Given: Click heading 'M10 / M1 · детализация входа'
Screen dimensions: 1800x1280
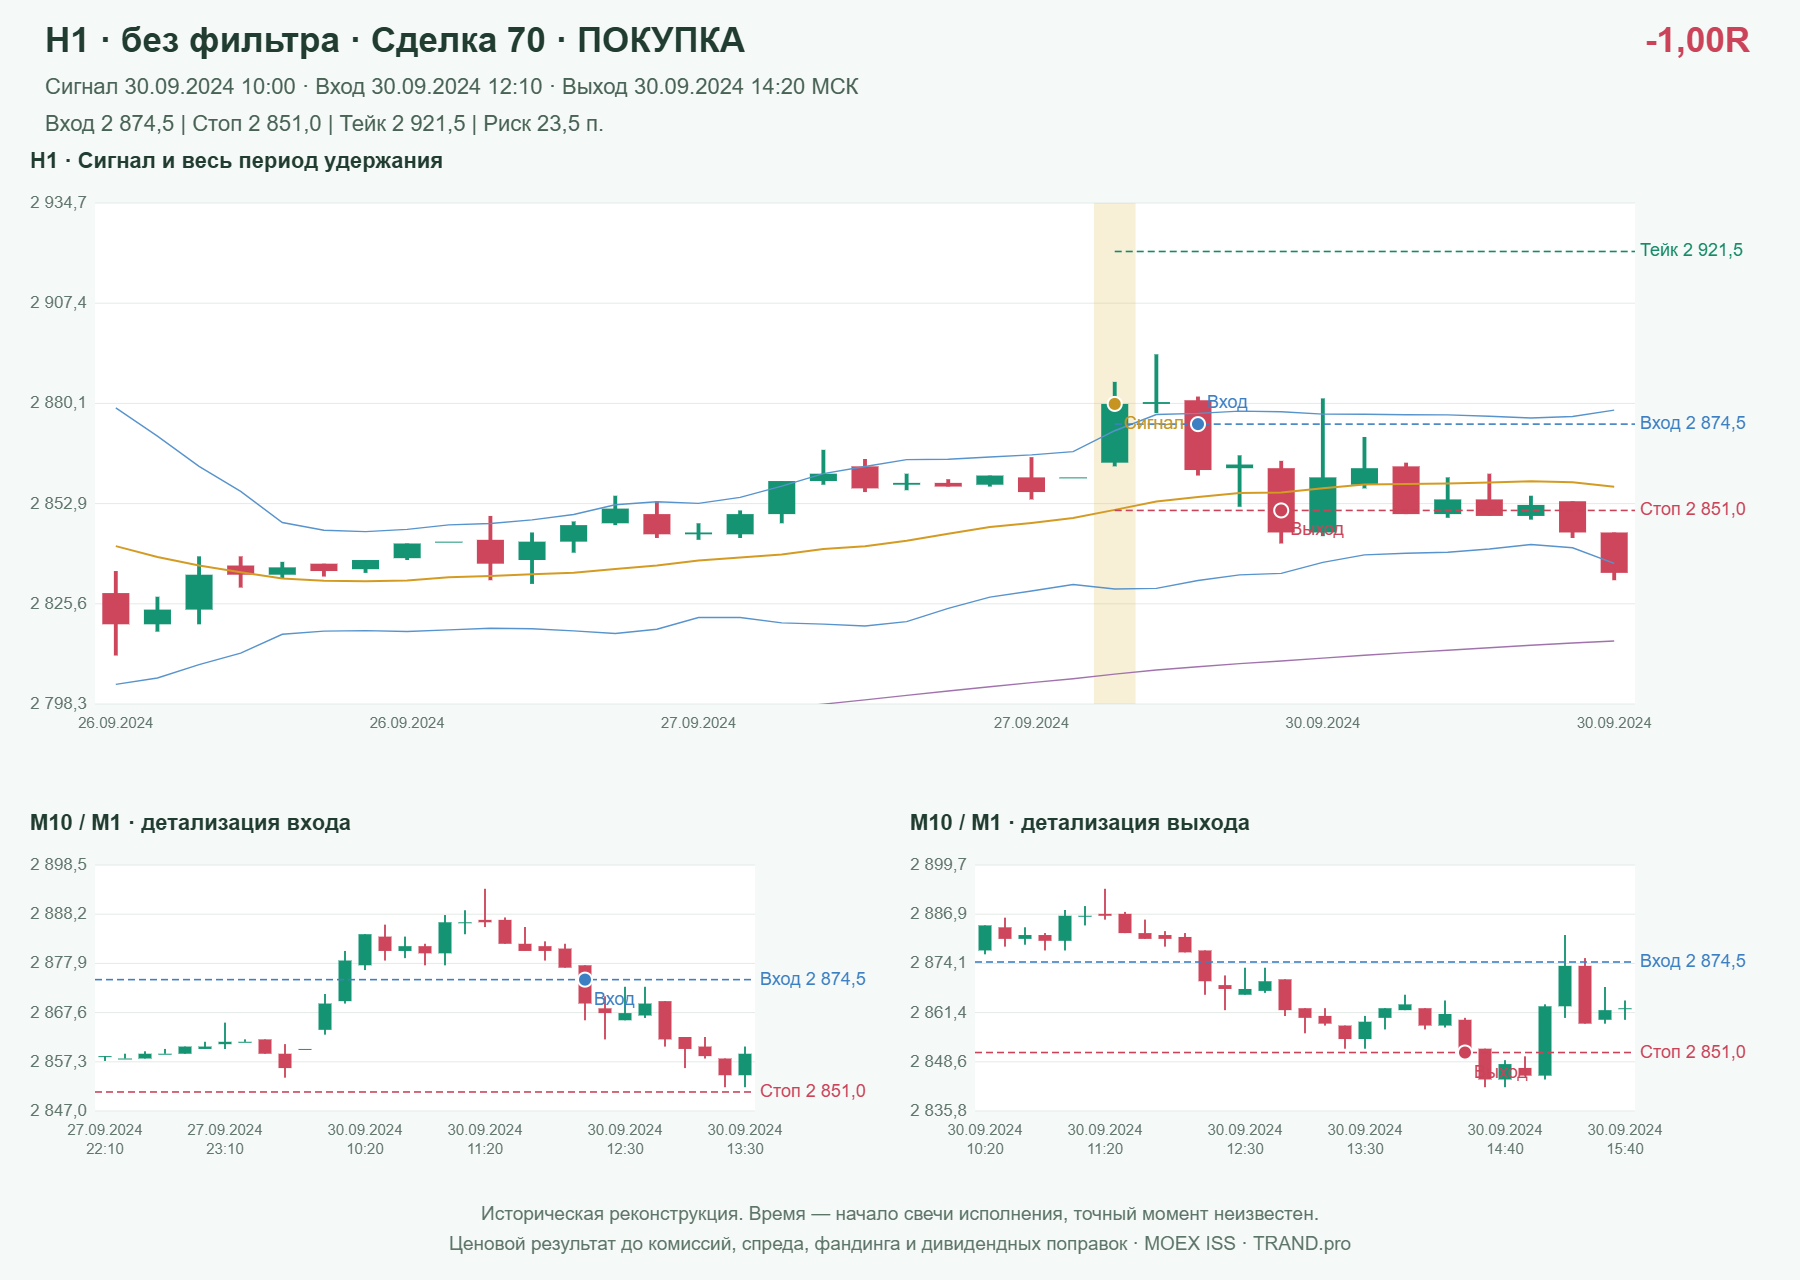Looking at the screenshot, I should tap(190, 823).
